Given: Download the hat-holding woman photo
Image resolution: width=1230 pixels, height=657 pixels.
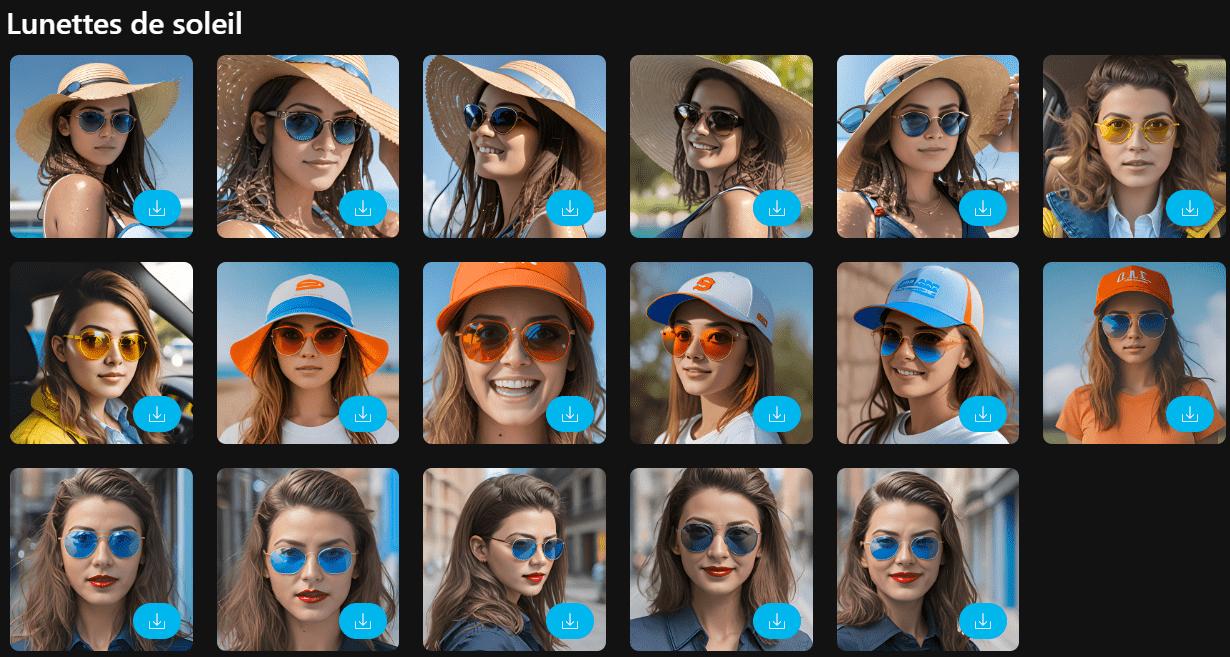Looking at the screenshot, I should [984, 209].
